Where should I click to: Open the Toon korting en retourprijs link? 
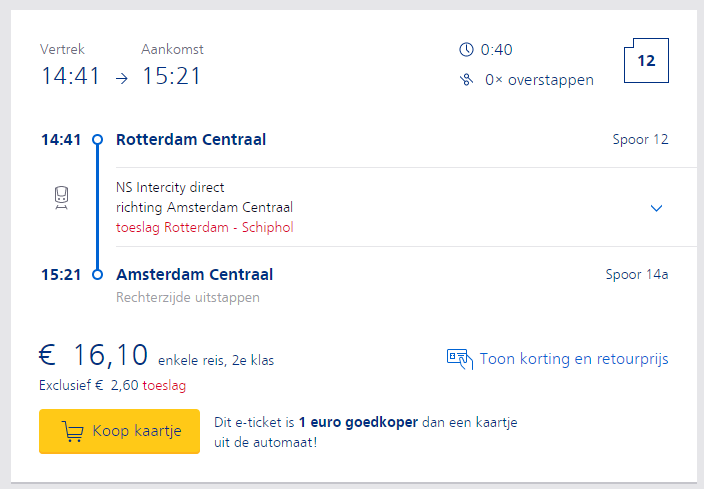[574, 359]
